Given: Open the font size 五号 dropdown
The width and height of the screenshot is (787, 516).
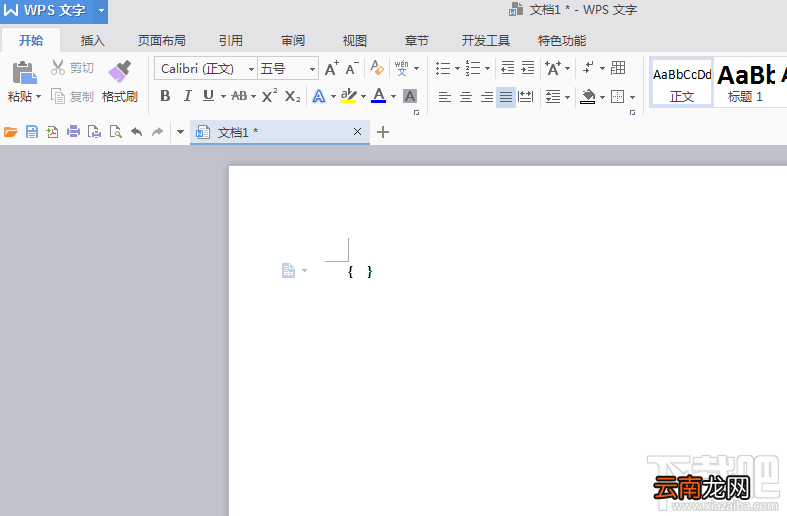Looking at the screenshot, I should point(312,69).
